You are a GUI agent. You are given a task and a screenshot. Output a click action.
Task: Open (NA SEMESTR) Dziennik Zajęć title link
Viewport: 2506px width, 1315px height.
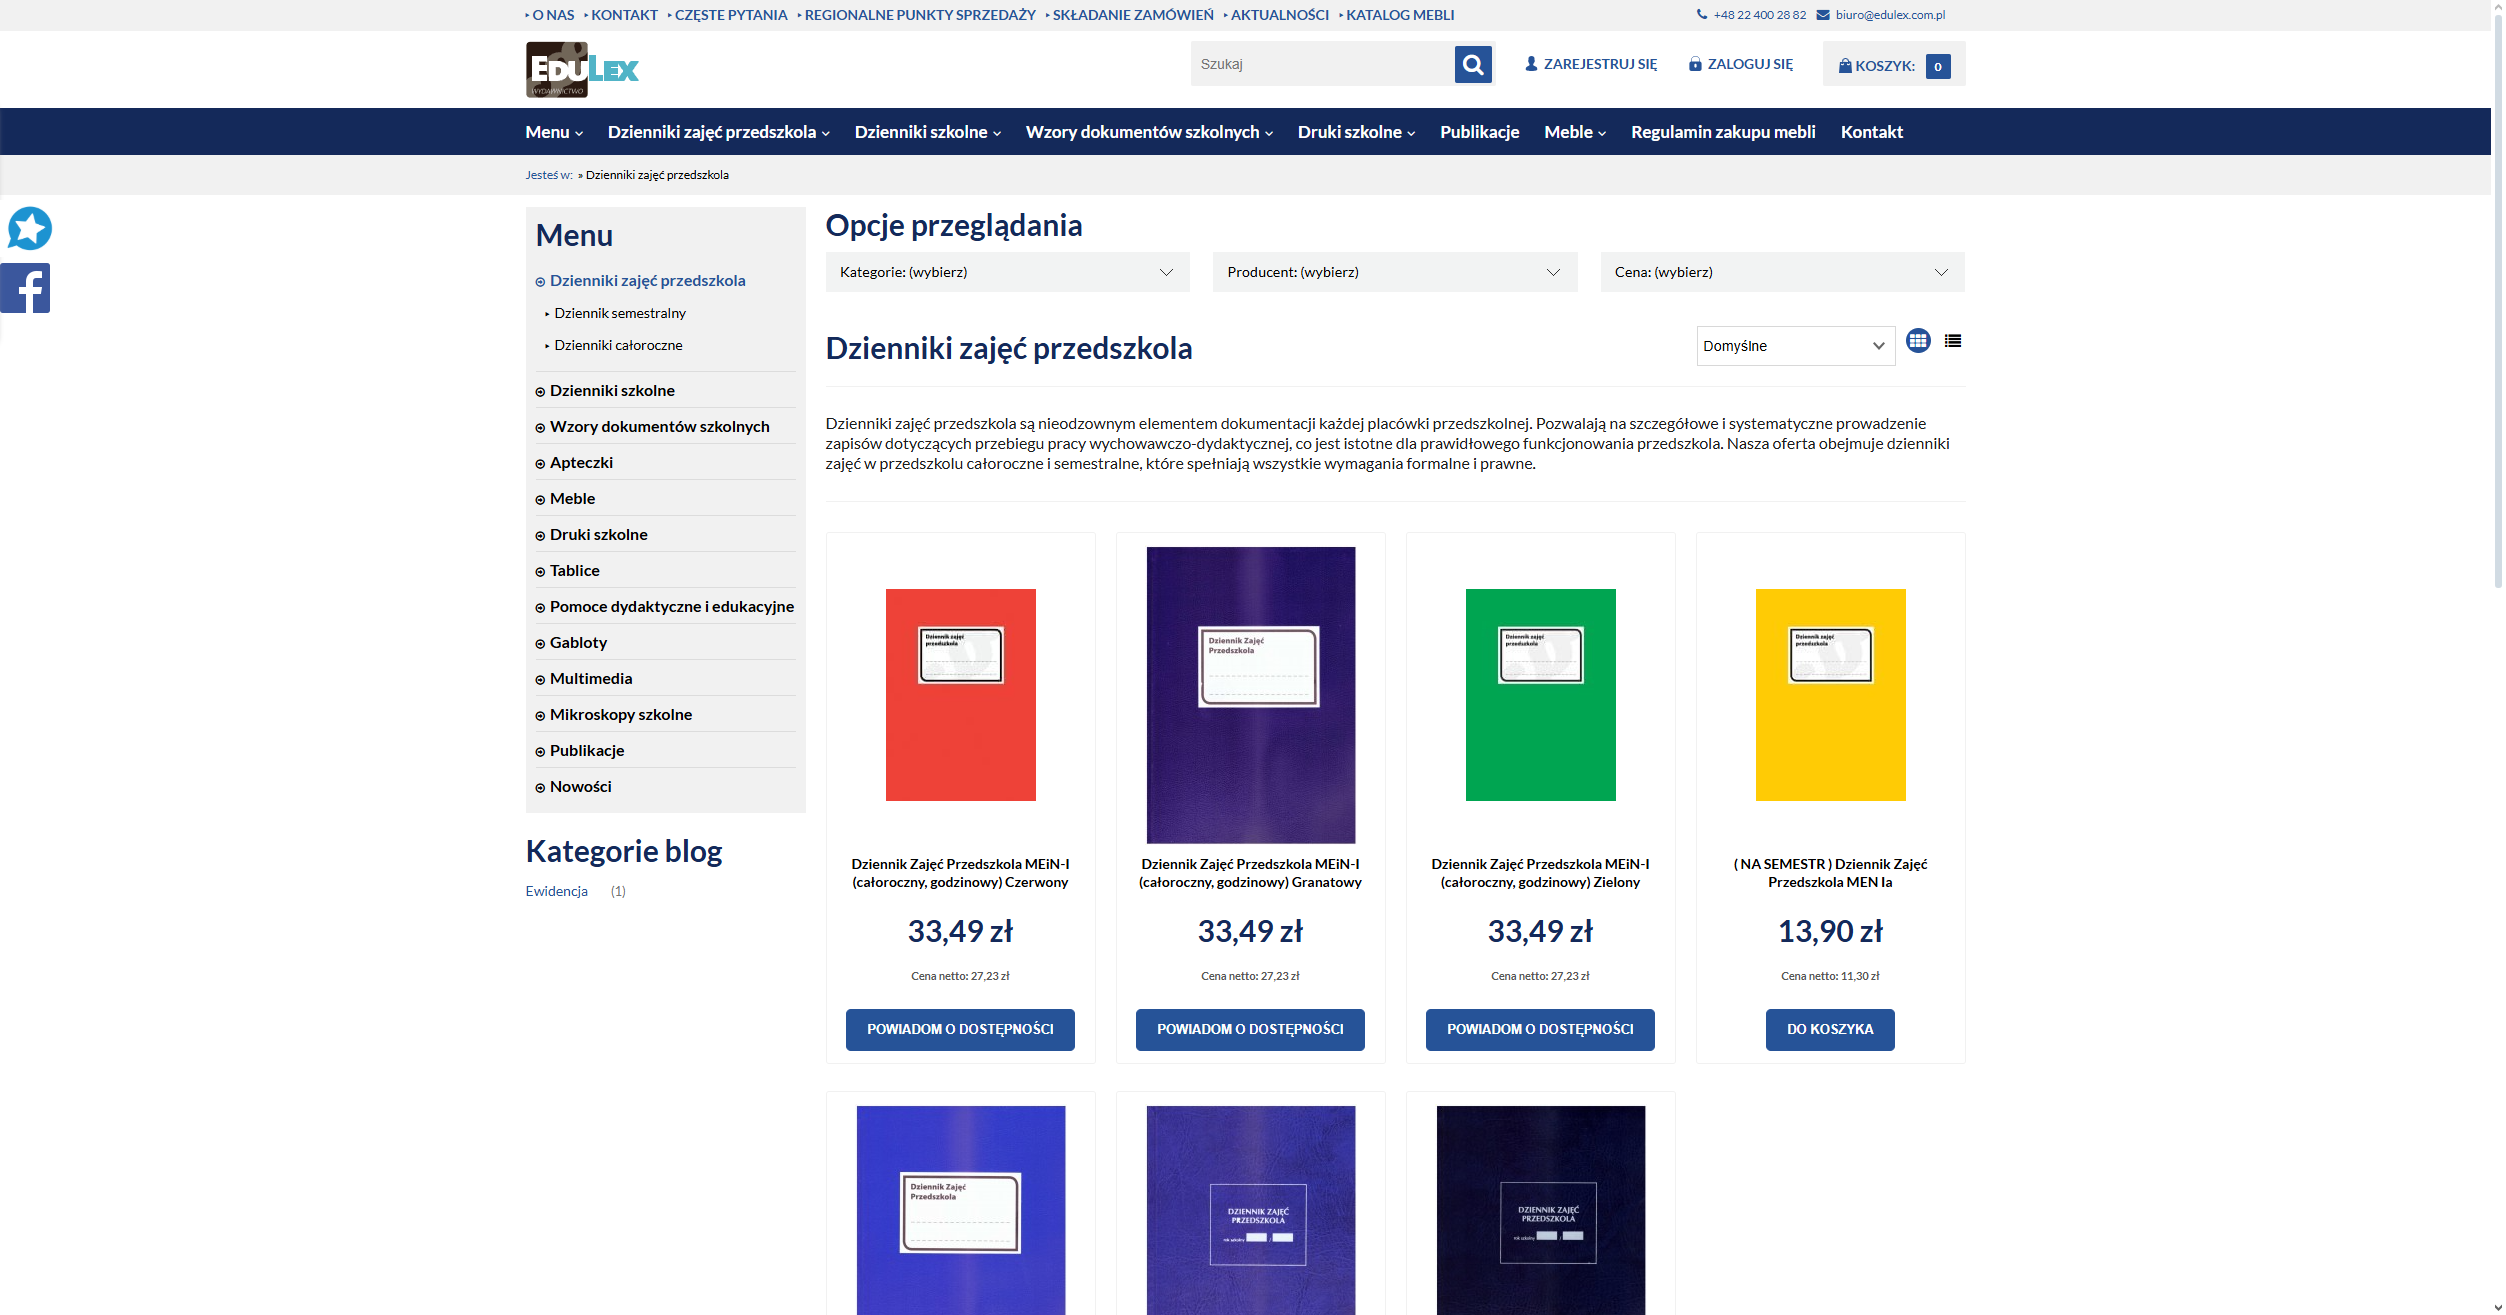[x=1830, y=873]
